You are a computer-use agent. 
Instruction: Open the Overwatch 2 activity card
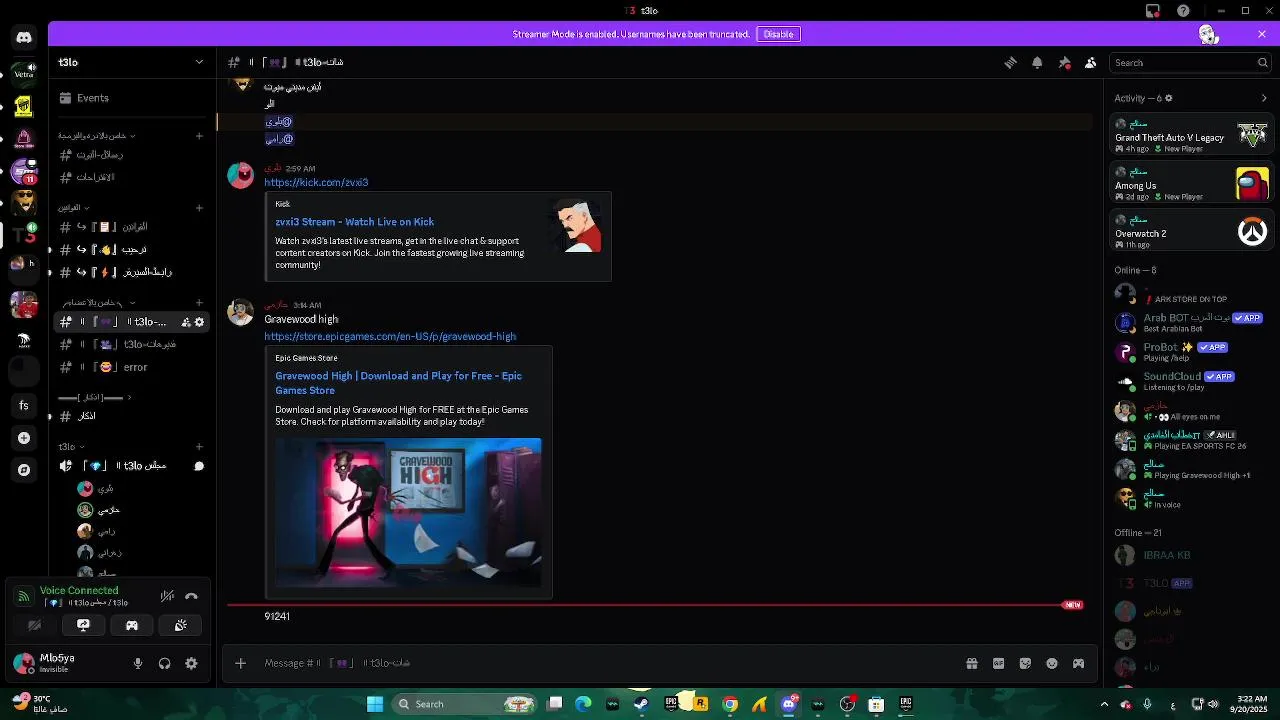(x=1191, y=231)
